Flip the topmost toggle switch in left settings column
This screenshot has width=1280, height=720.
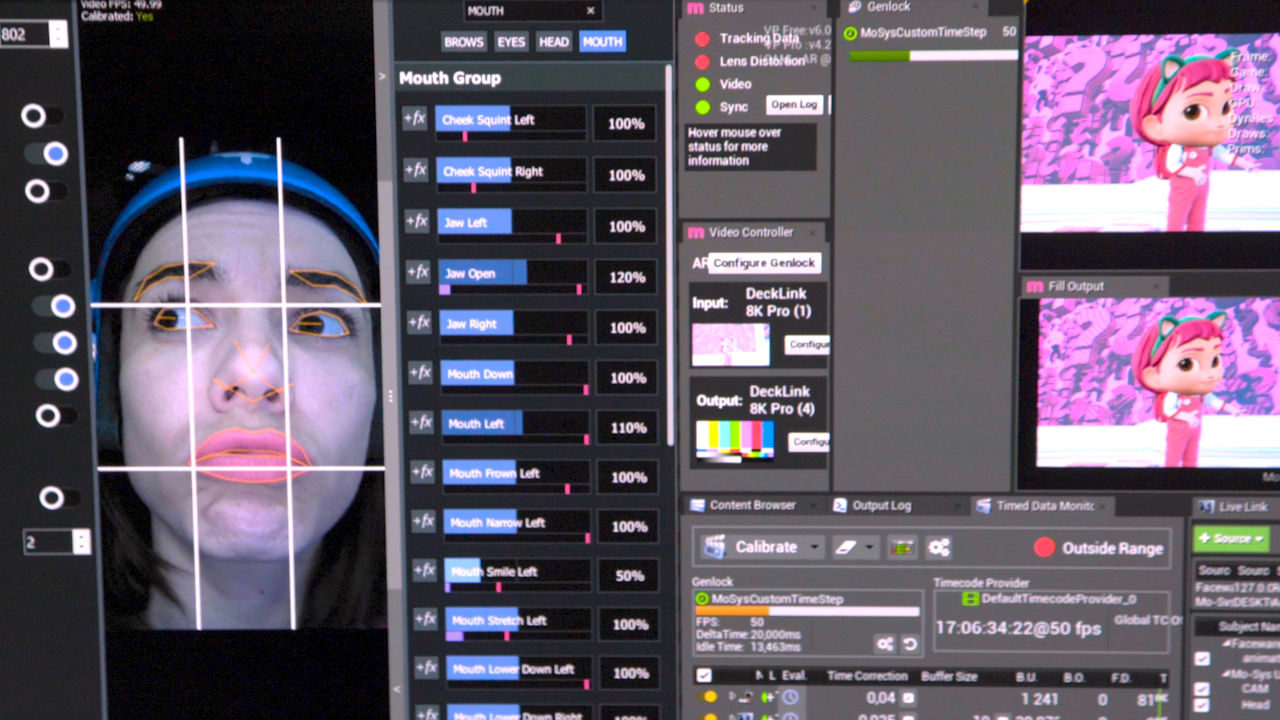pos(43,116)
